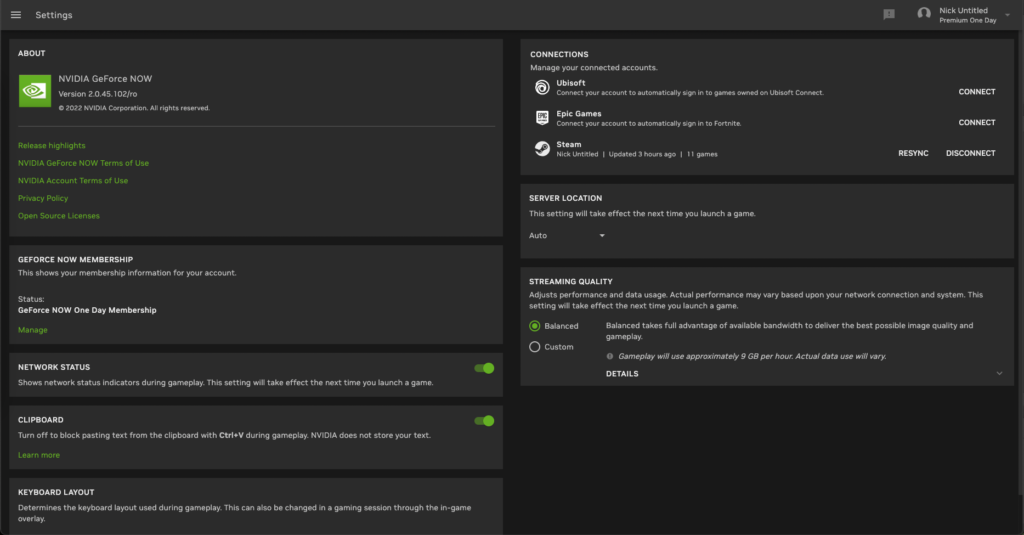Image resolution: width=1024 pixels, height=535 pixels.
Task: Click the feedback notification icon
Action: (x=888, y=15)
